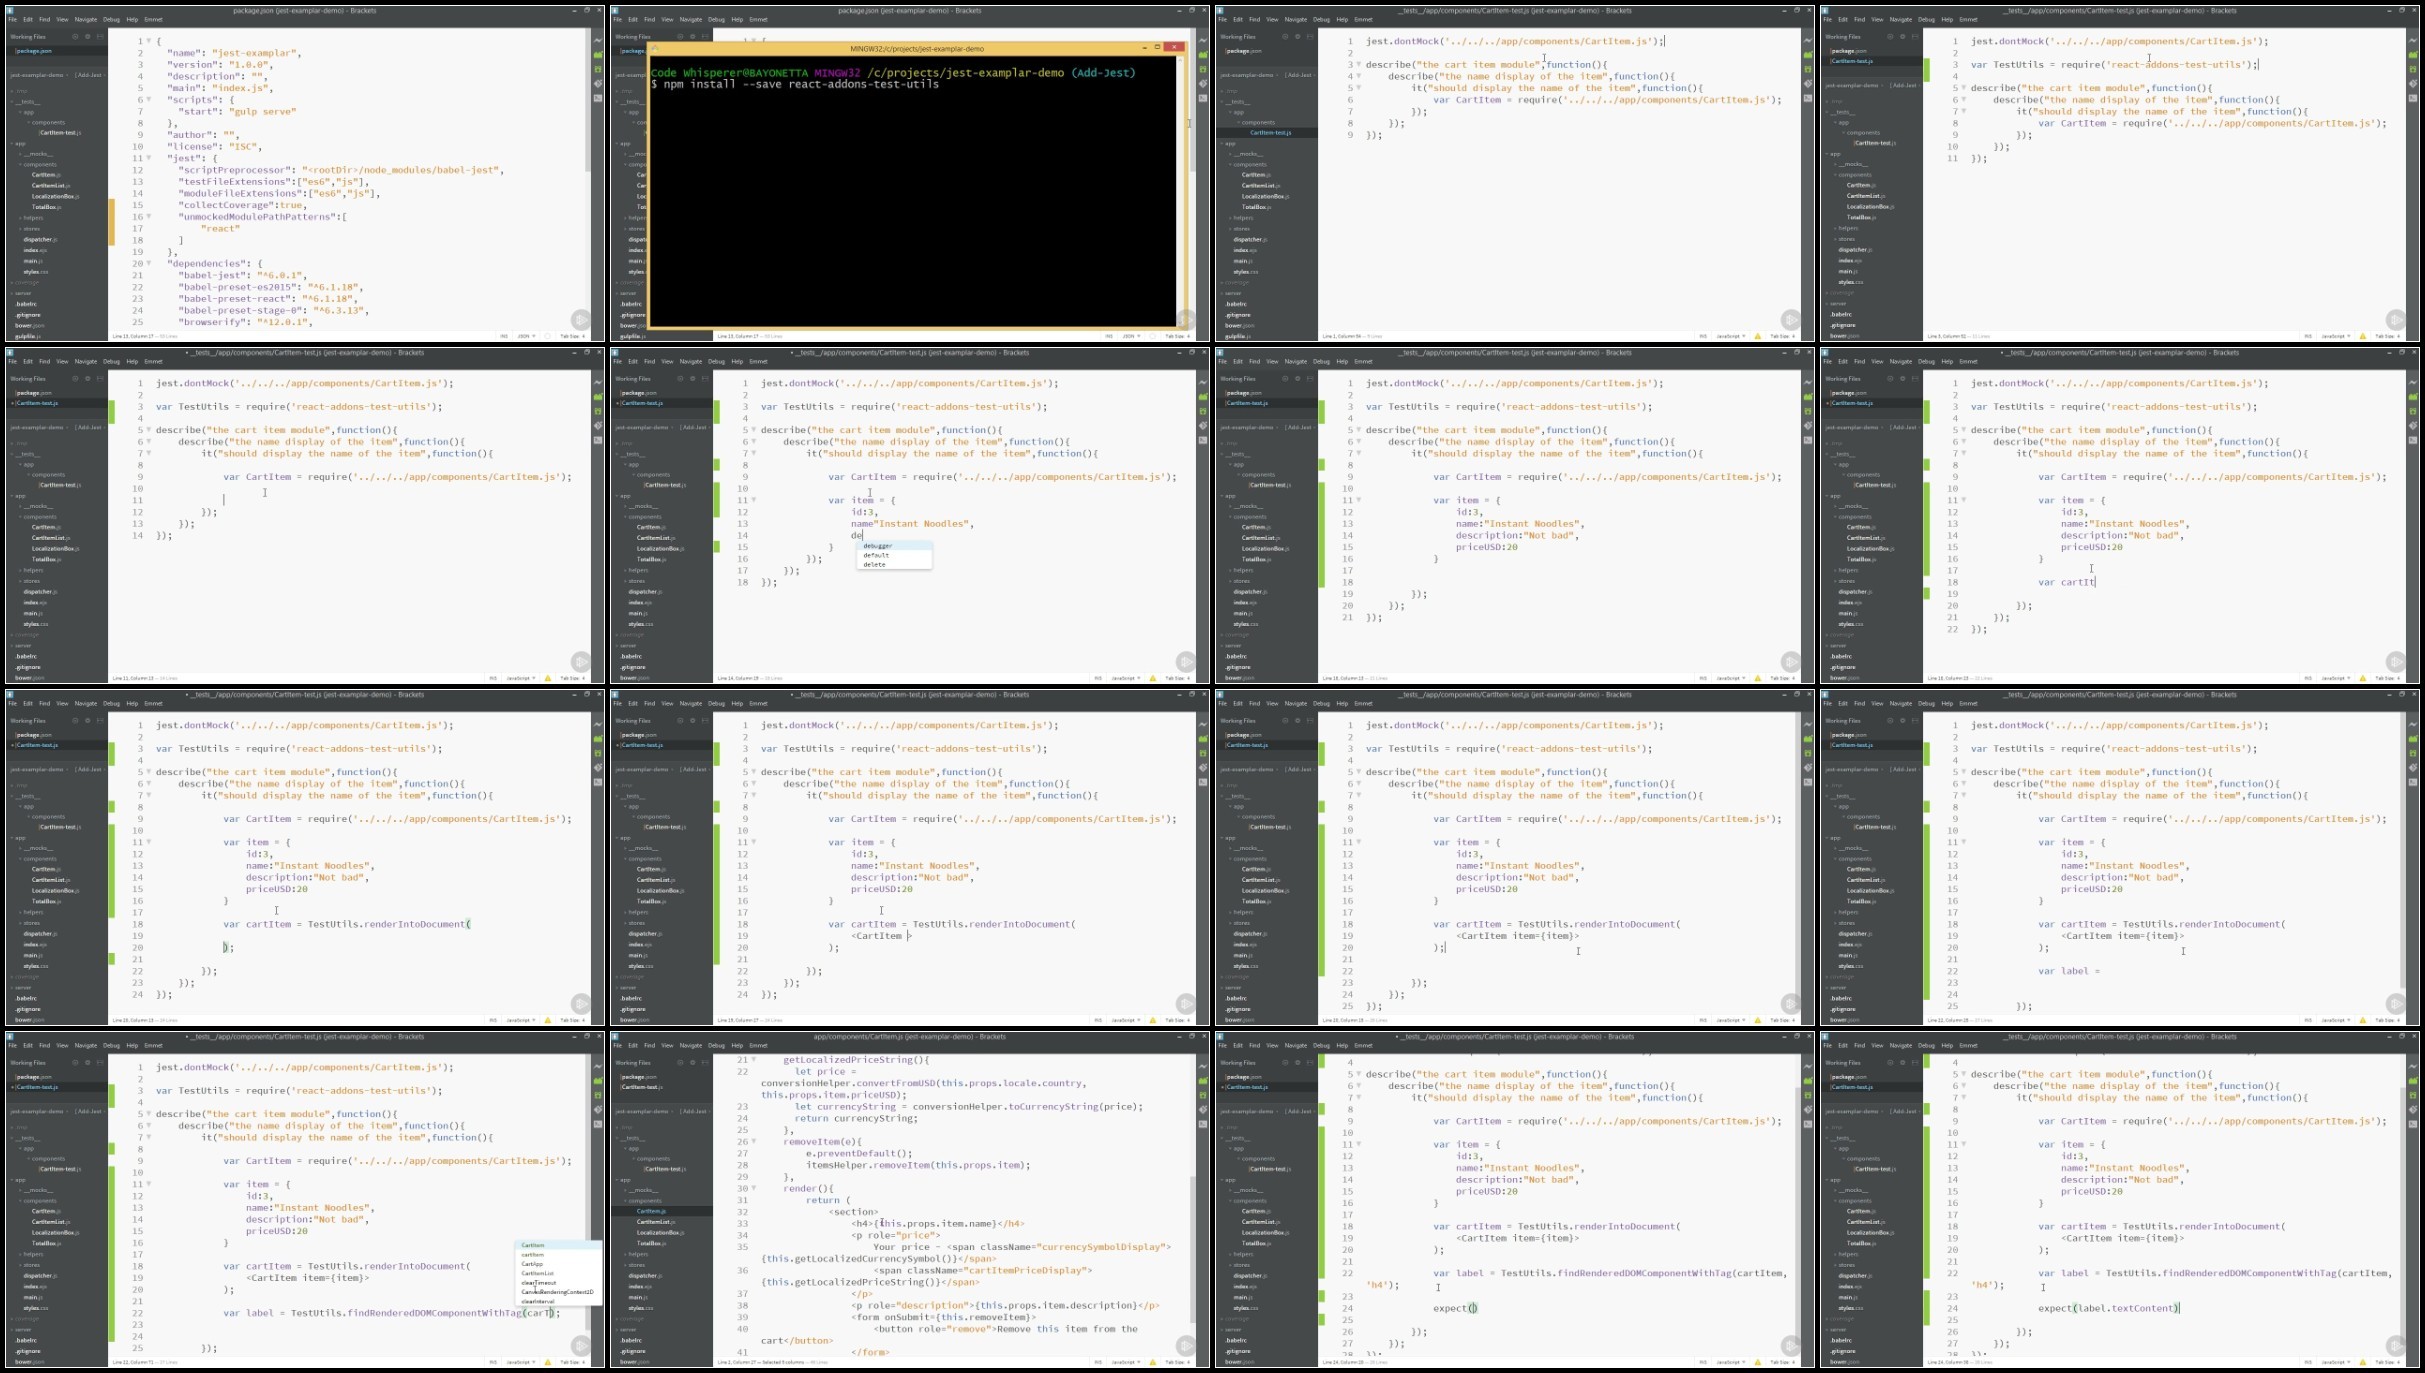Open dispatcher.js in package.json code frame tree
Screen dimensions: 2425x1373
tap(40, 239)
